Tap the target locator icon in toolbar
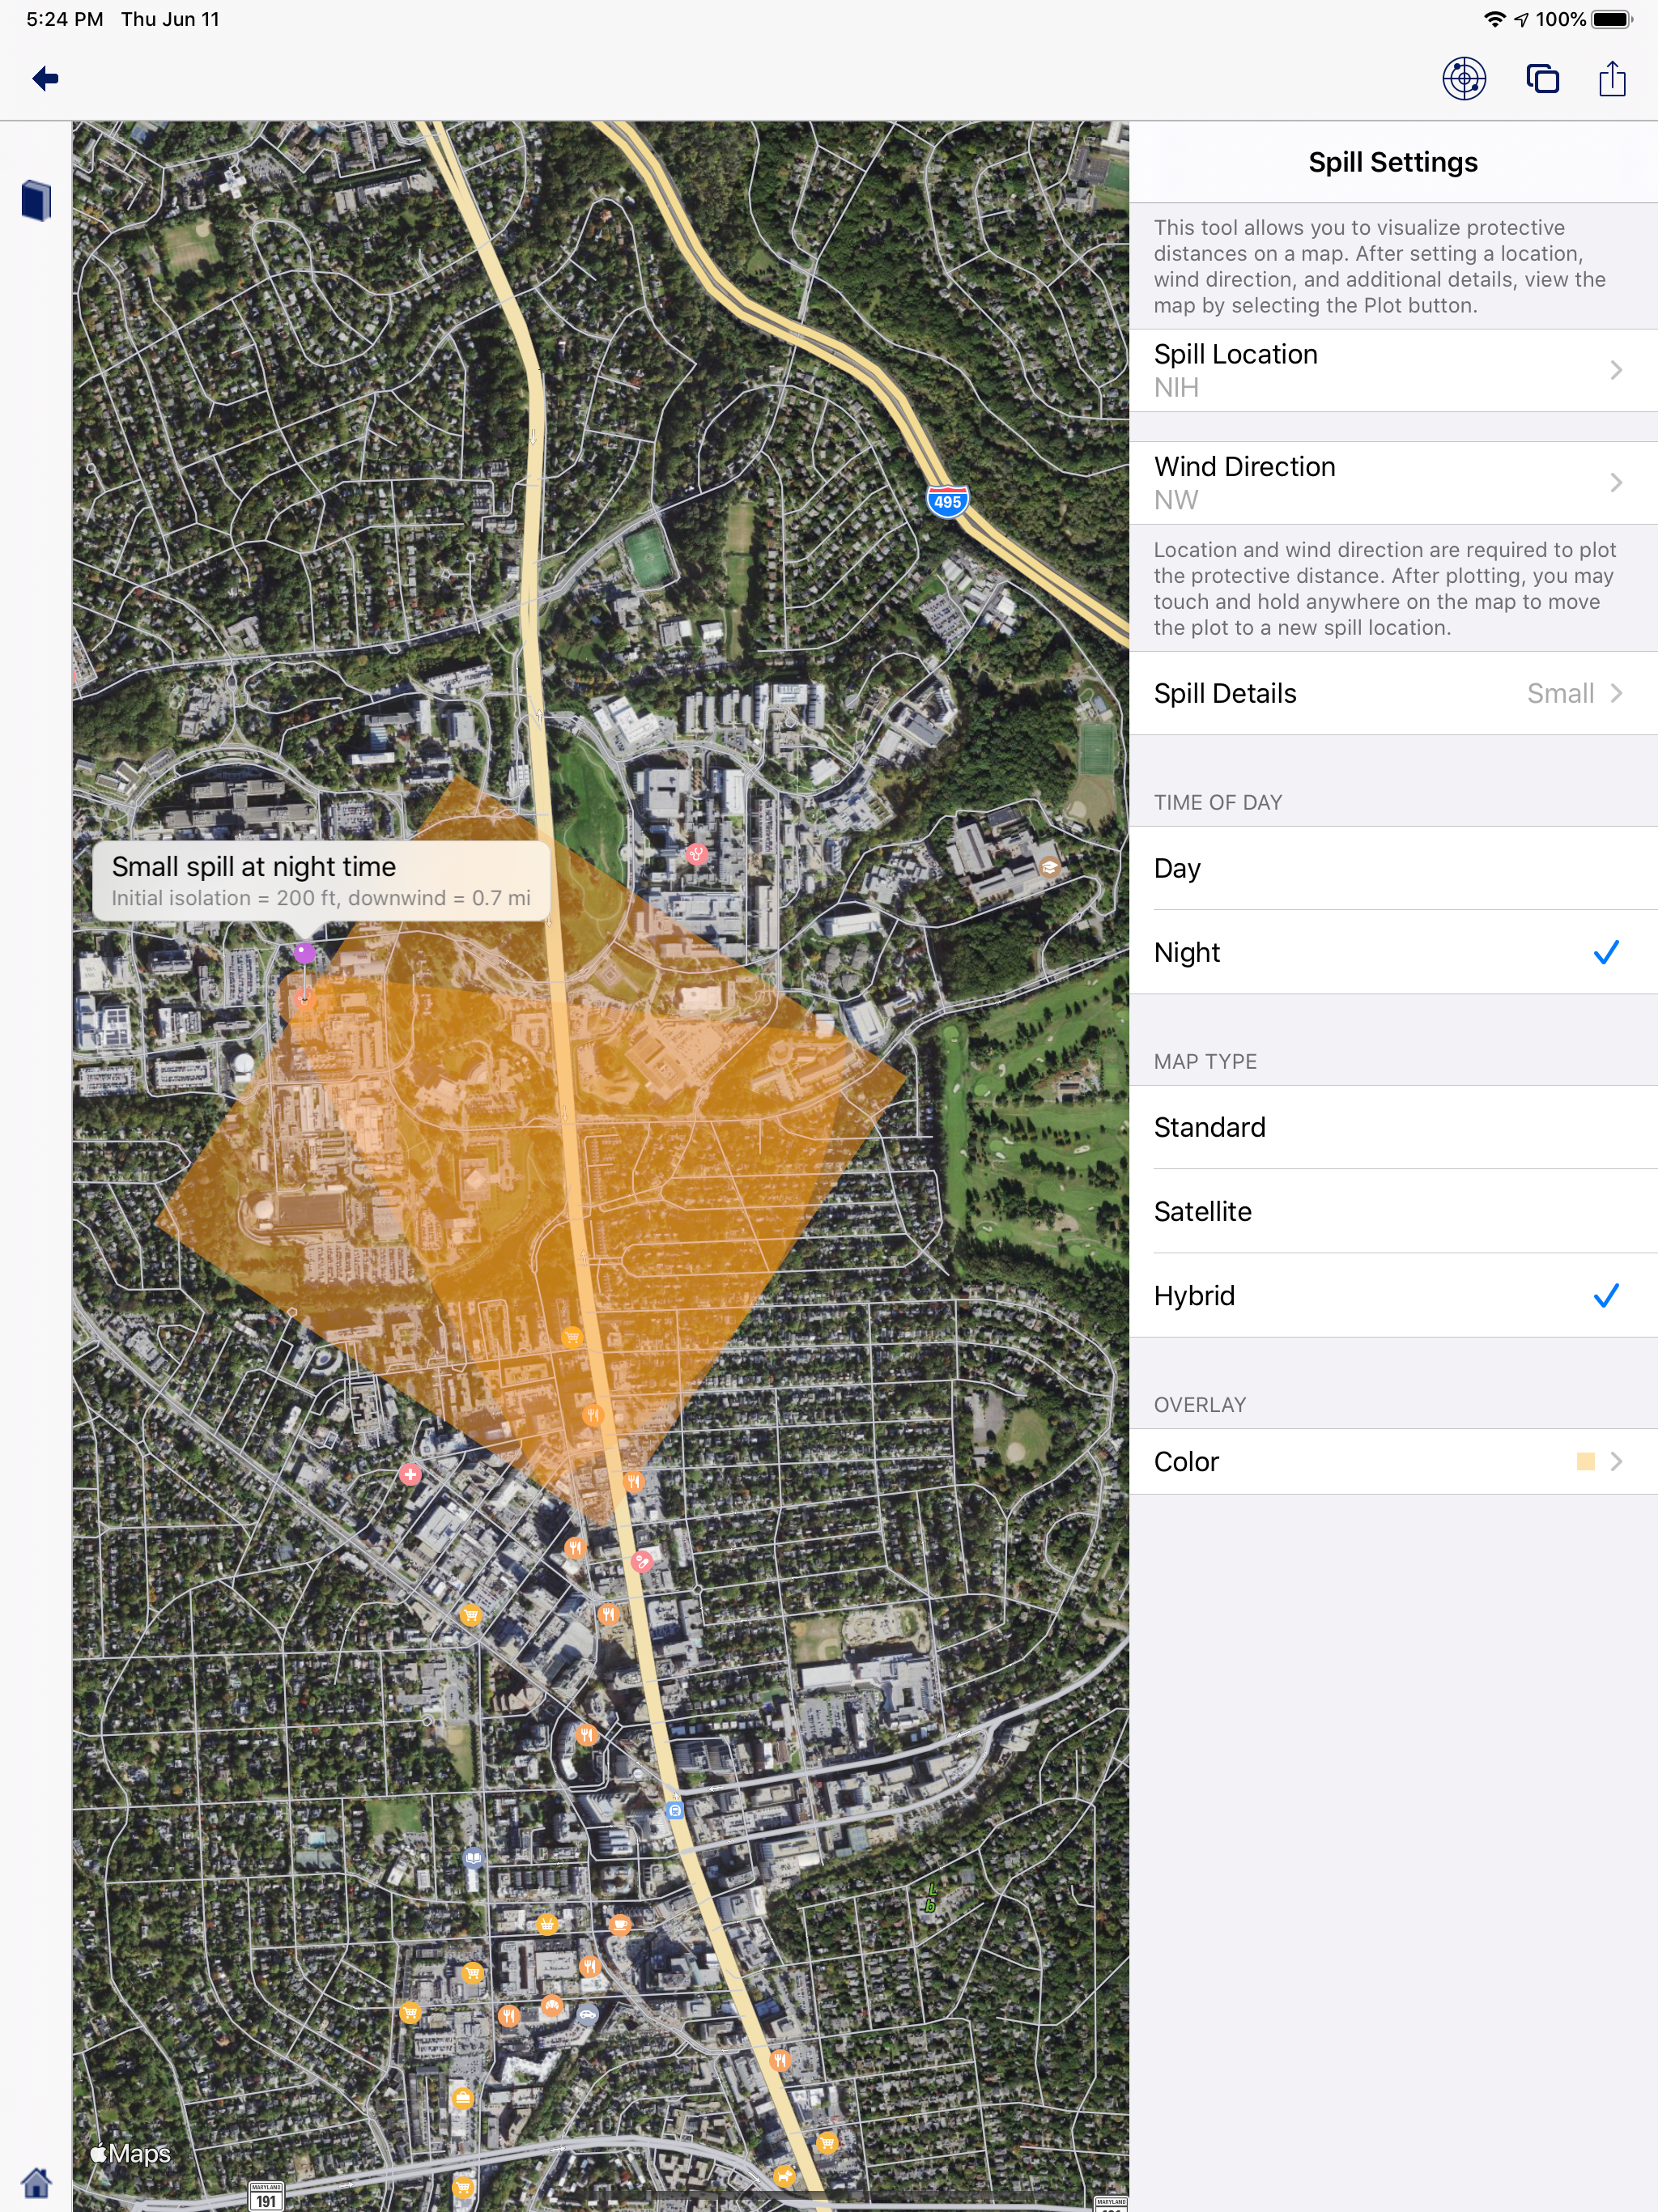The image size is (1658, 2212). click(x=1463, y=78)
